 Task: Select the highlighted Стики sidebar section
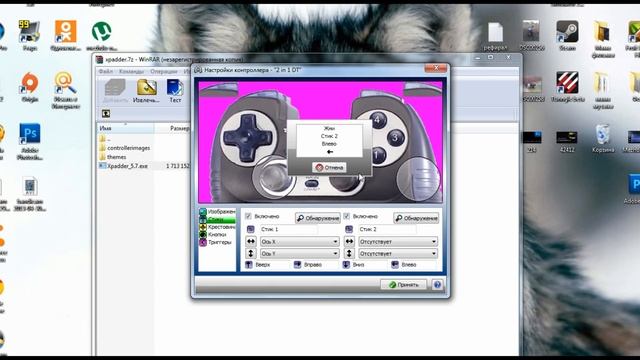tap(217, 219)
